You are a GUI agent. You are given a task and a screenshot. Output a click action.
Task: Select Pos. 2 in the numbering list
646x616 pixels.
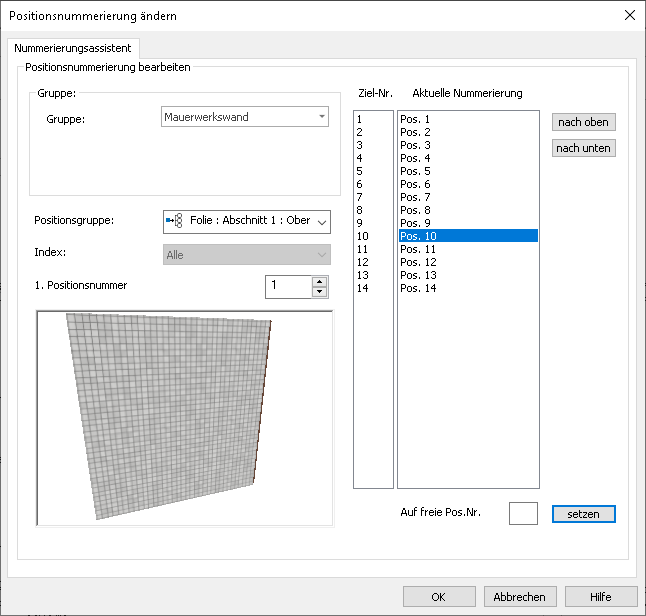(468, 132)
